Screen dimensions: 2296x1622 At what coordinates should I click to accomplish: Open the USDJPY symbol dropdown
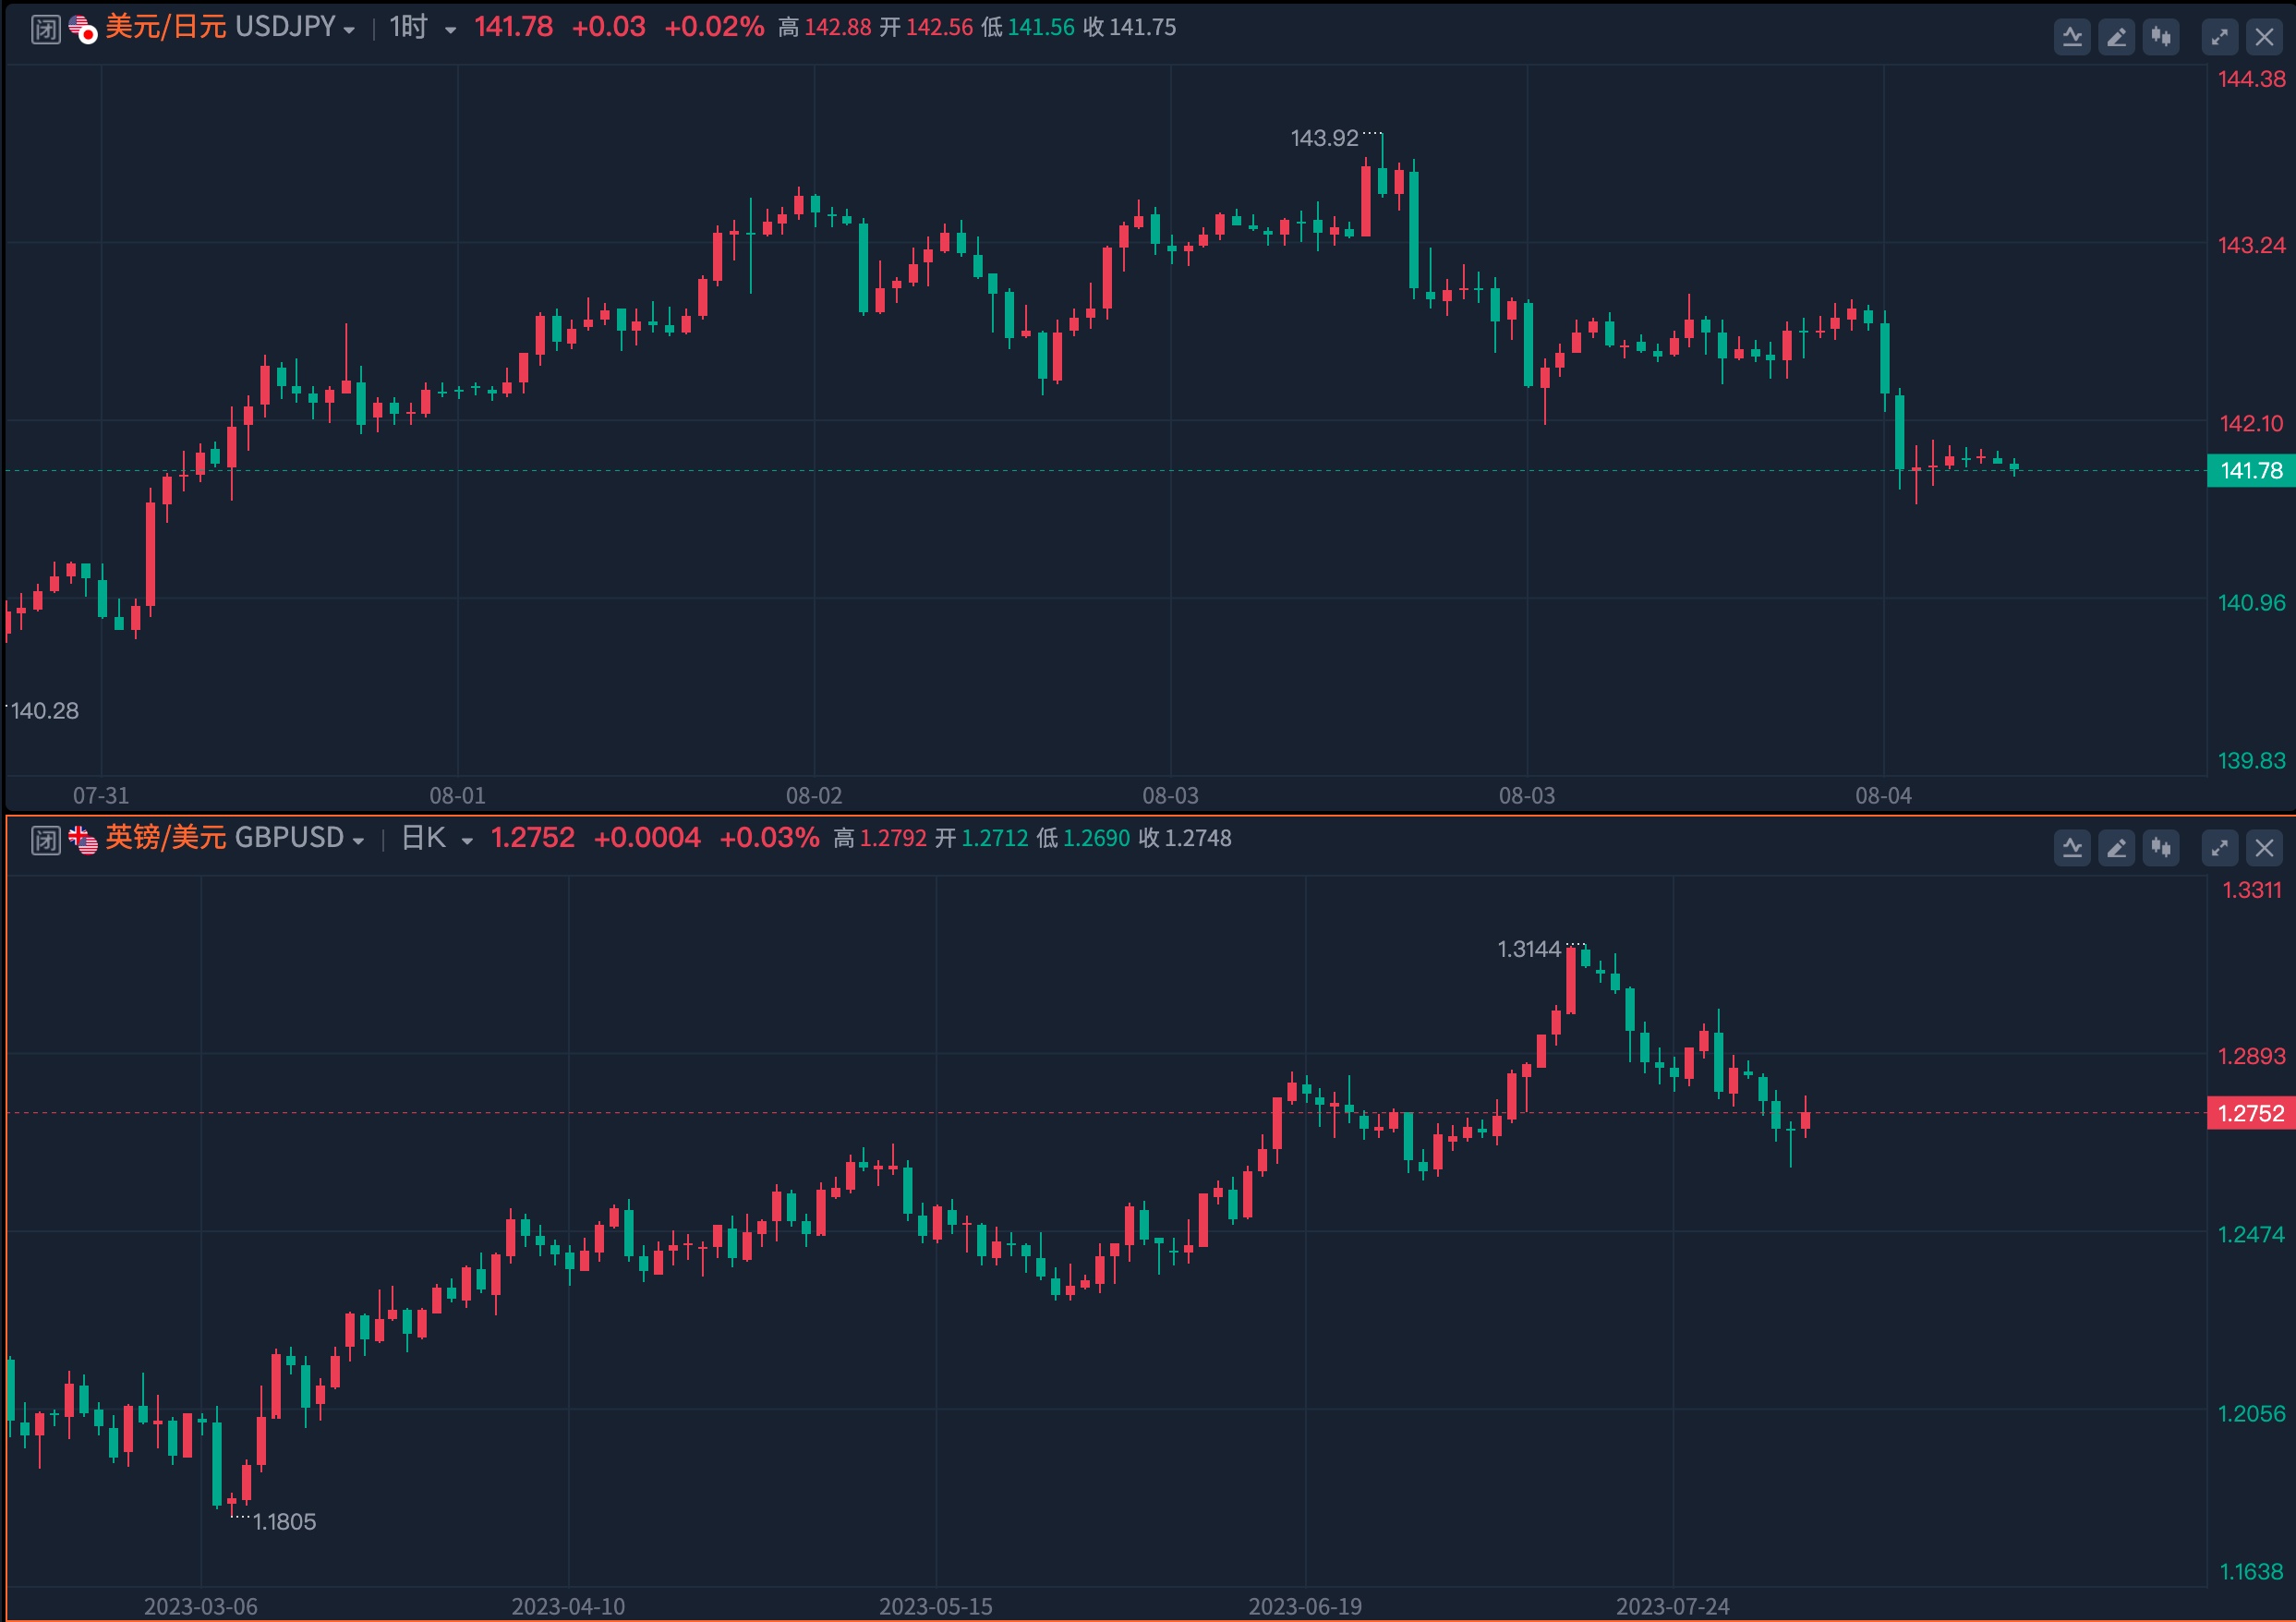pyautogui.click(x=349, y=30)
